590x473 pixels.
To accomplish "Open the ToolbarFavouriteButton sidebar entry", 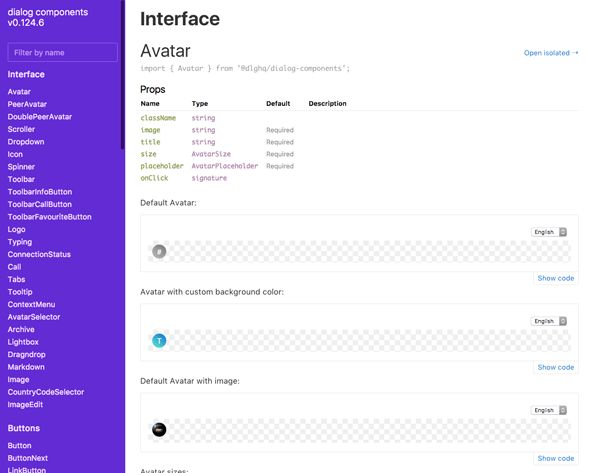I will click(x=50, y=217).
